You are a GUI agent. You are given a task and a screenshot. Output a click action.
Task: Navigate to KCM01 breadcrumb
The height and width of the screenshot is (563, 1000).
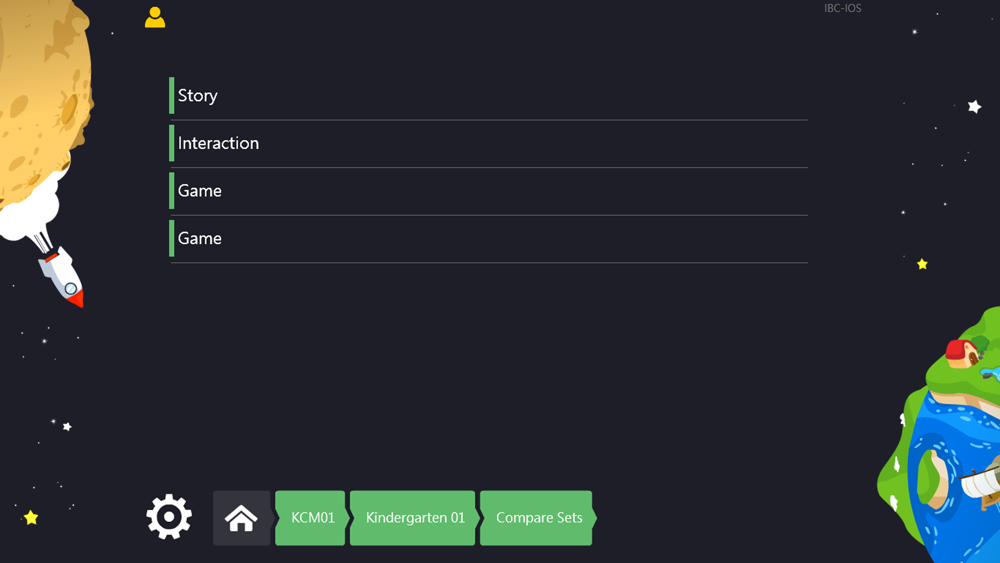pyautogui.click(x=311, y=518)
